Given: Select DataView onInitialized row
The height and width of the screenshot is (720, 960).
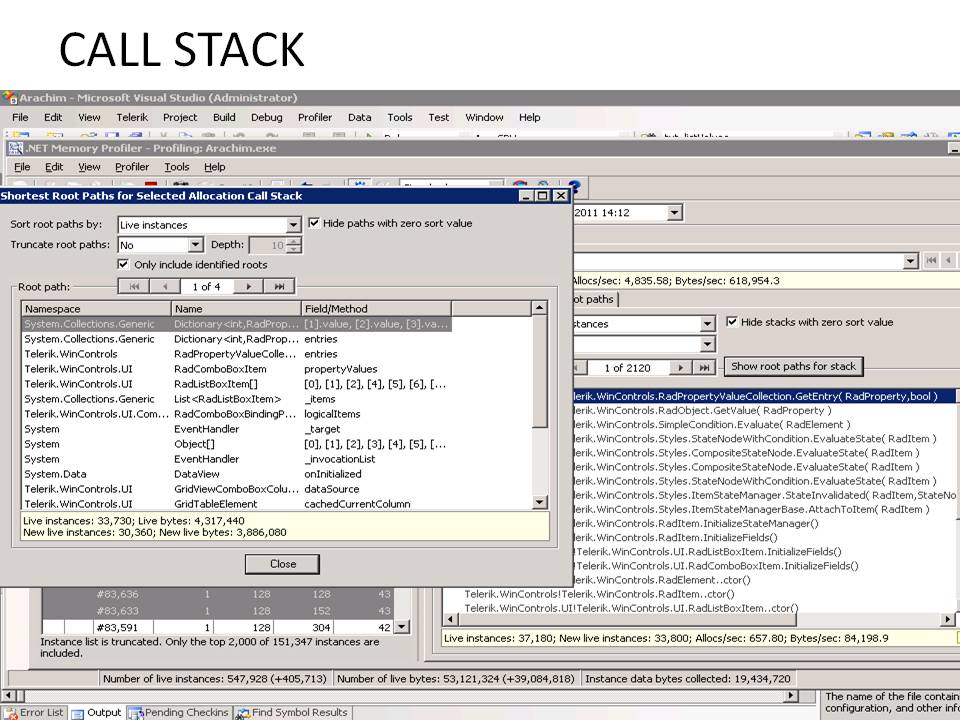Looking at the screenshot, I should tap(236, 474).
